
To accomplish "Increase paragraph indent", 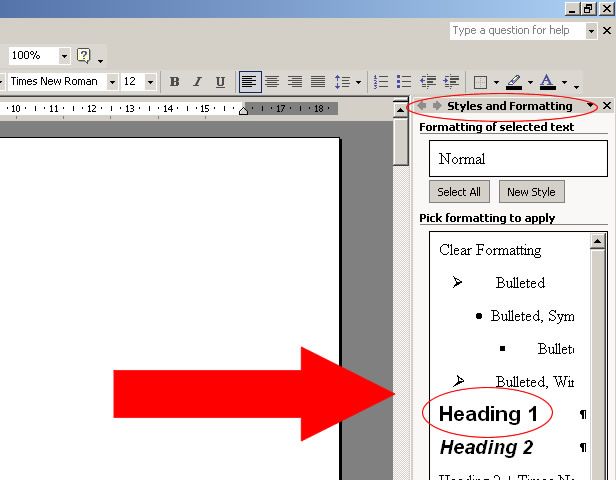I will click(450, 82).
